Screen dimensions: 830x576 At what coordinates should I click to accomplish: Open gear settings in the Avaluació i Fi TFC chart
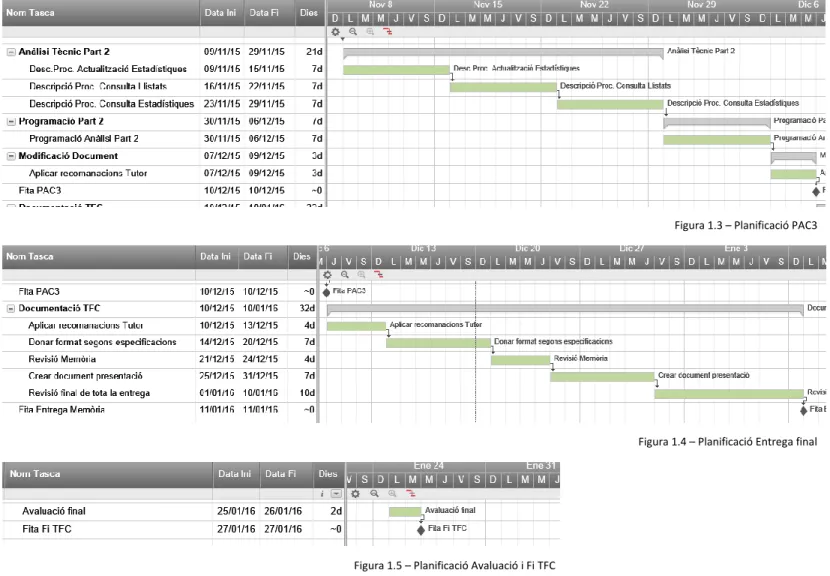coord(356,493)
